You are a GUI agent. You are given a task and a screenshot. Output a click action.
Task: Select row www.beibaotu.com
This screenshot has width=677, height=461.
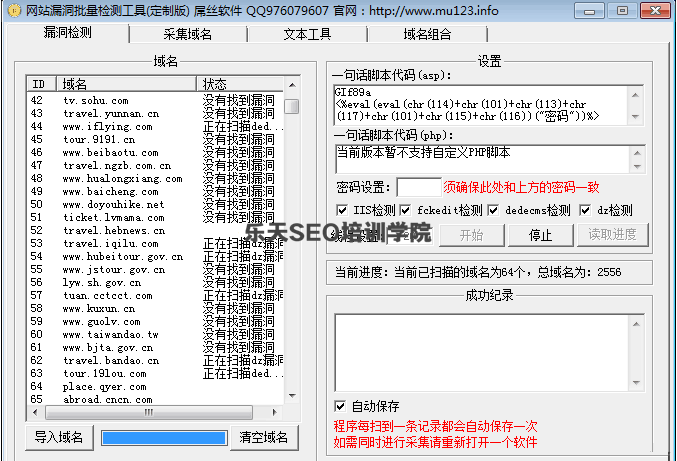click(155, 152)
